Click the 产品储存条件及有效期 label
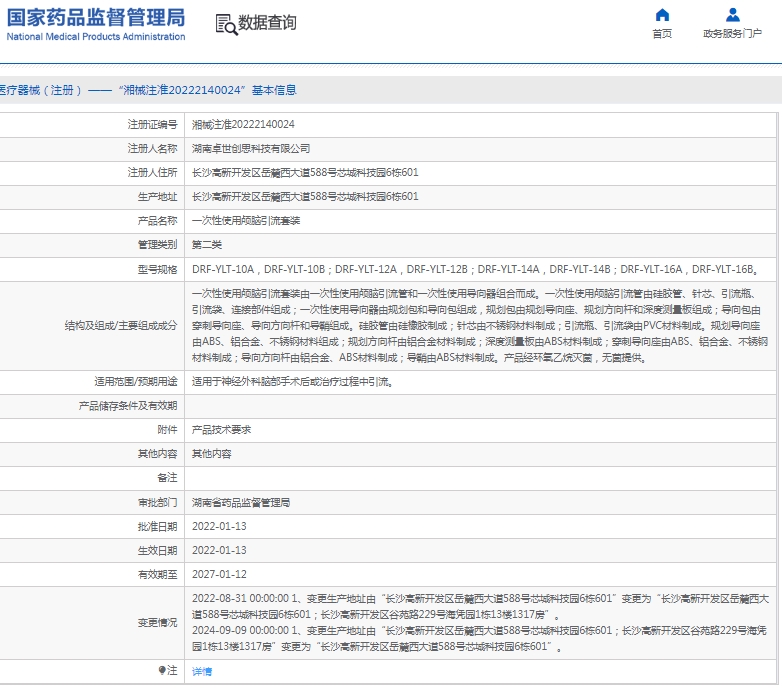Image resolution: width=782 pixels, height=689 pixels. (x=128, y=406)
